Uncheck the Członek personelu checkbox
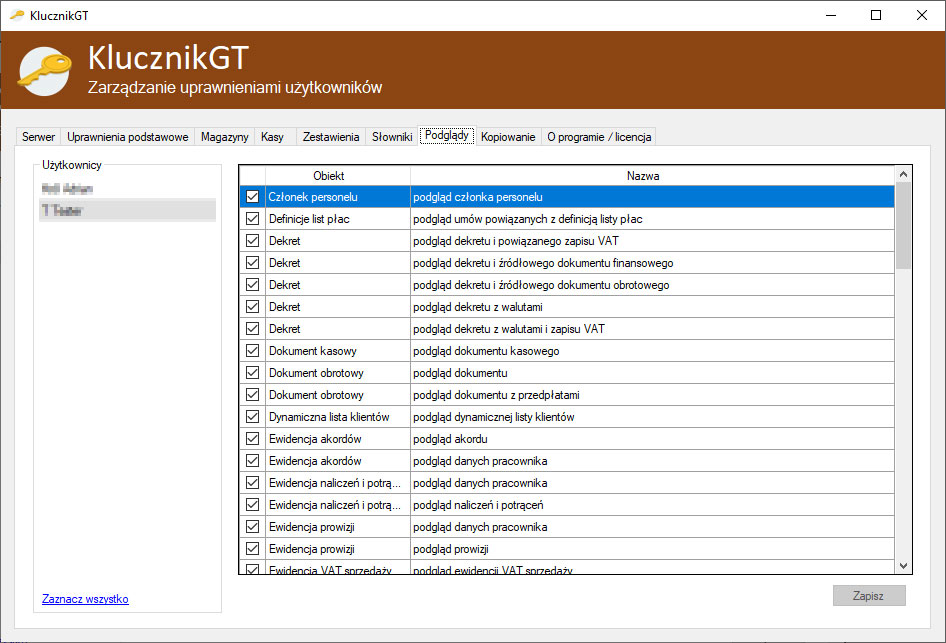The width and height of the screenshot is (946, 643). point(252,197)
